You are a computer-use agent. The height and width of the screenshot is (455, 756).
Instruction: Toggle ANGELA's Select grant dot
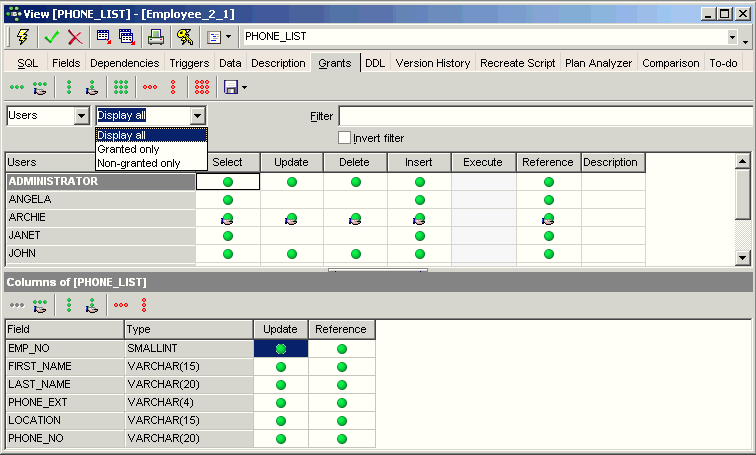[x=228, y=200]
